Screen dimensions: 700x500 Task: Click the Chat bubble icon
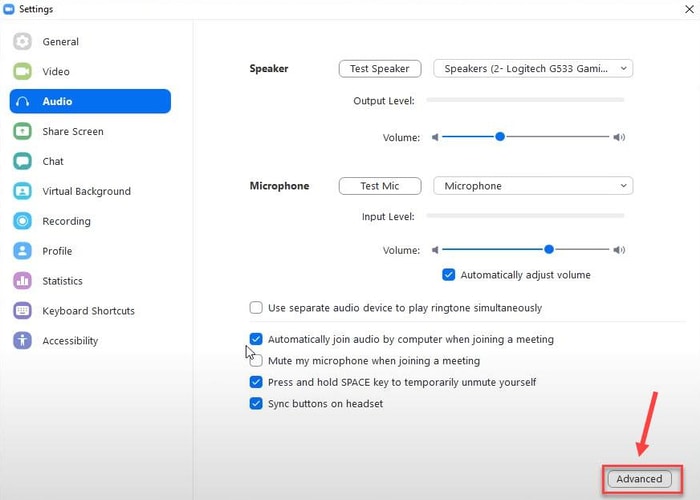click(x=22, y=161)
